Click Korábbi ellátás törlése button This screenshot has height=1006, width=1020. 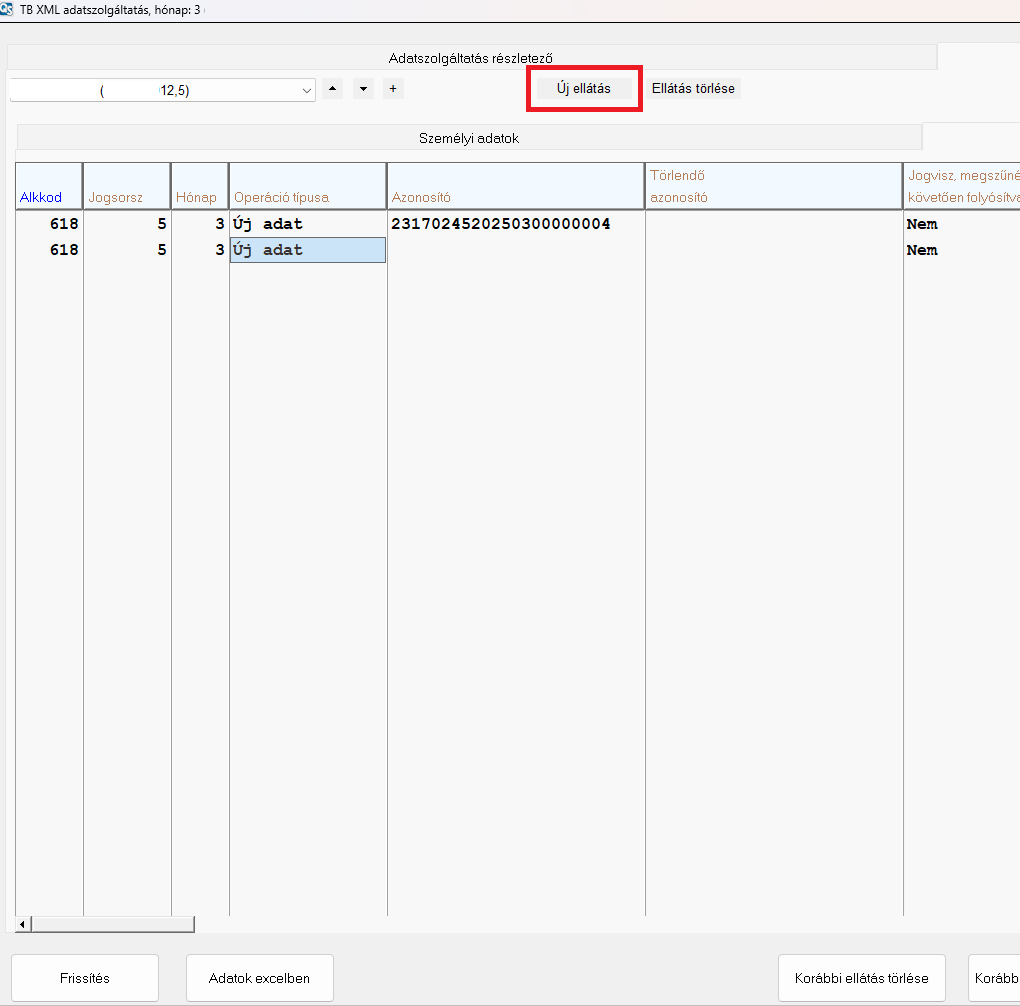pyautogui.click(x=861, y=978)
